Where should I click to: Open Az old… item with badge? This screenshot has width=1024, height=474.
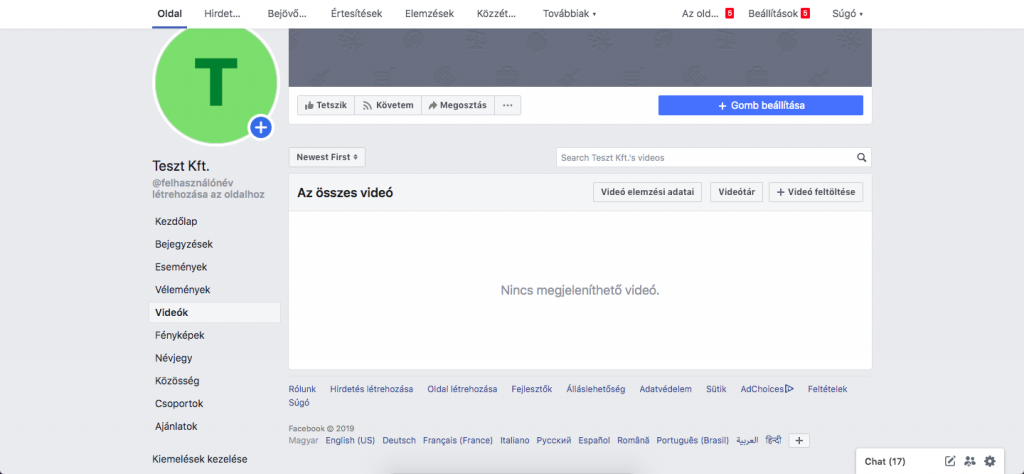tap(707, 14)
